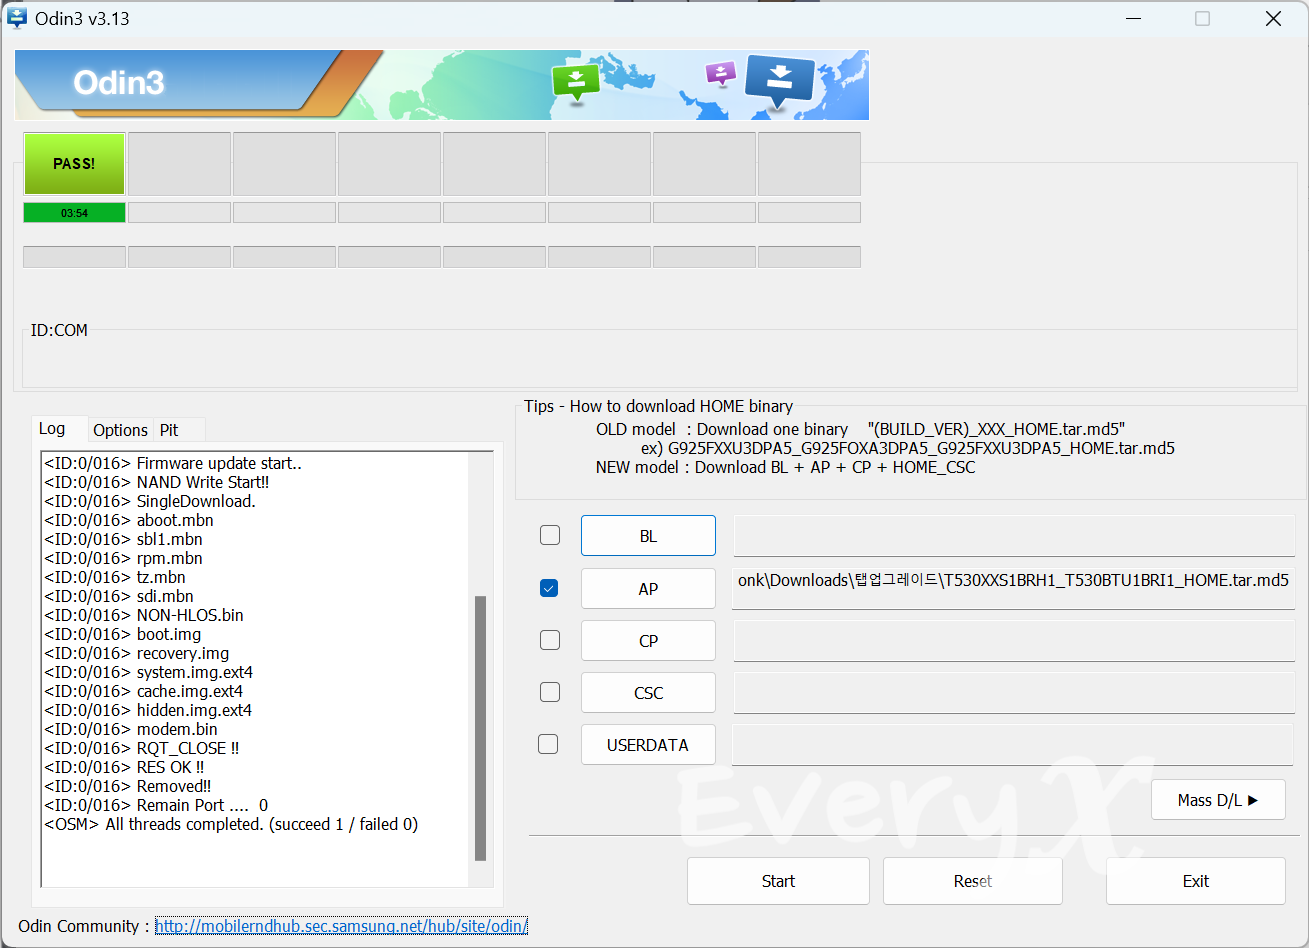
Task: Click the 'modem.bin' log line
Action: [x=131, y=729]
